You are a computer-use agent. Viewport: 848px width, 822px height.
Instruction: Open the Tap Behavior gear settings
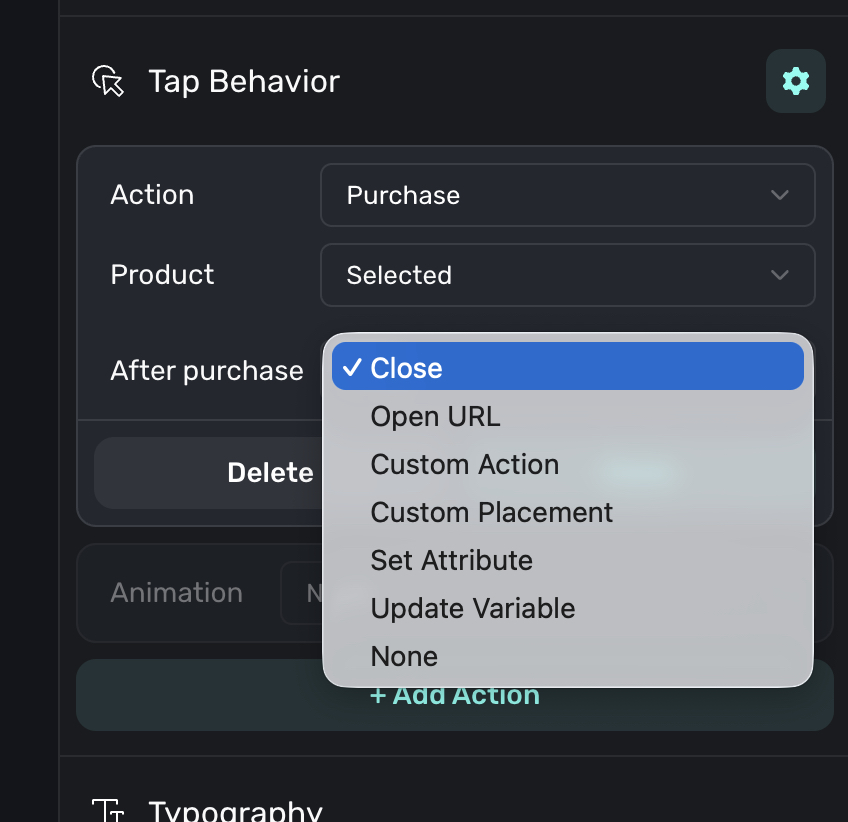tap(795, 81)
